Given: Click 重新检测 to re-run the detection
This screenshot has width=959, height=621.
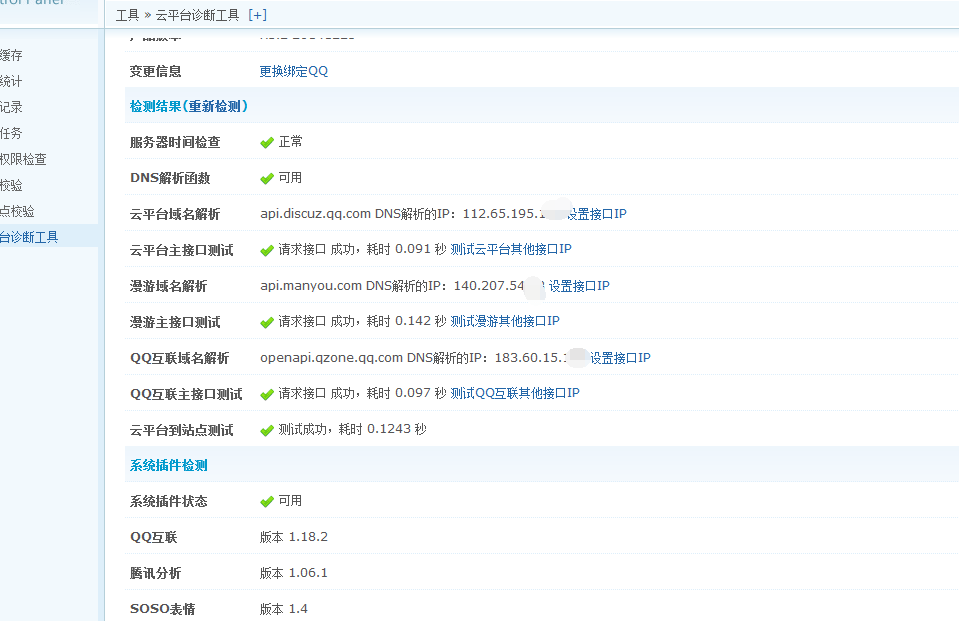Looking at the screenshot, I should (215, 106).
